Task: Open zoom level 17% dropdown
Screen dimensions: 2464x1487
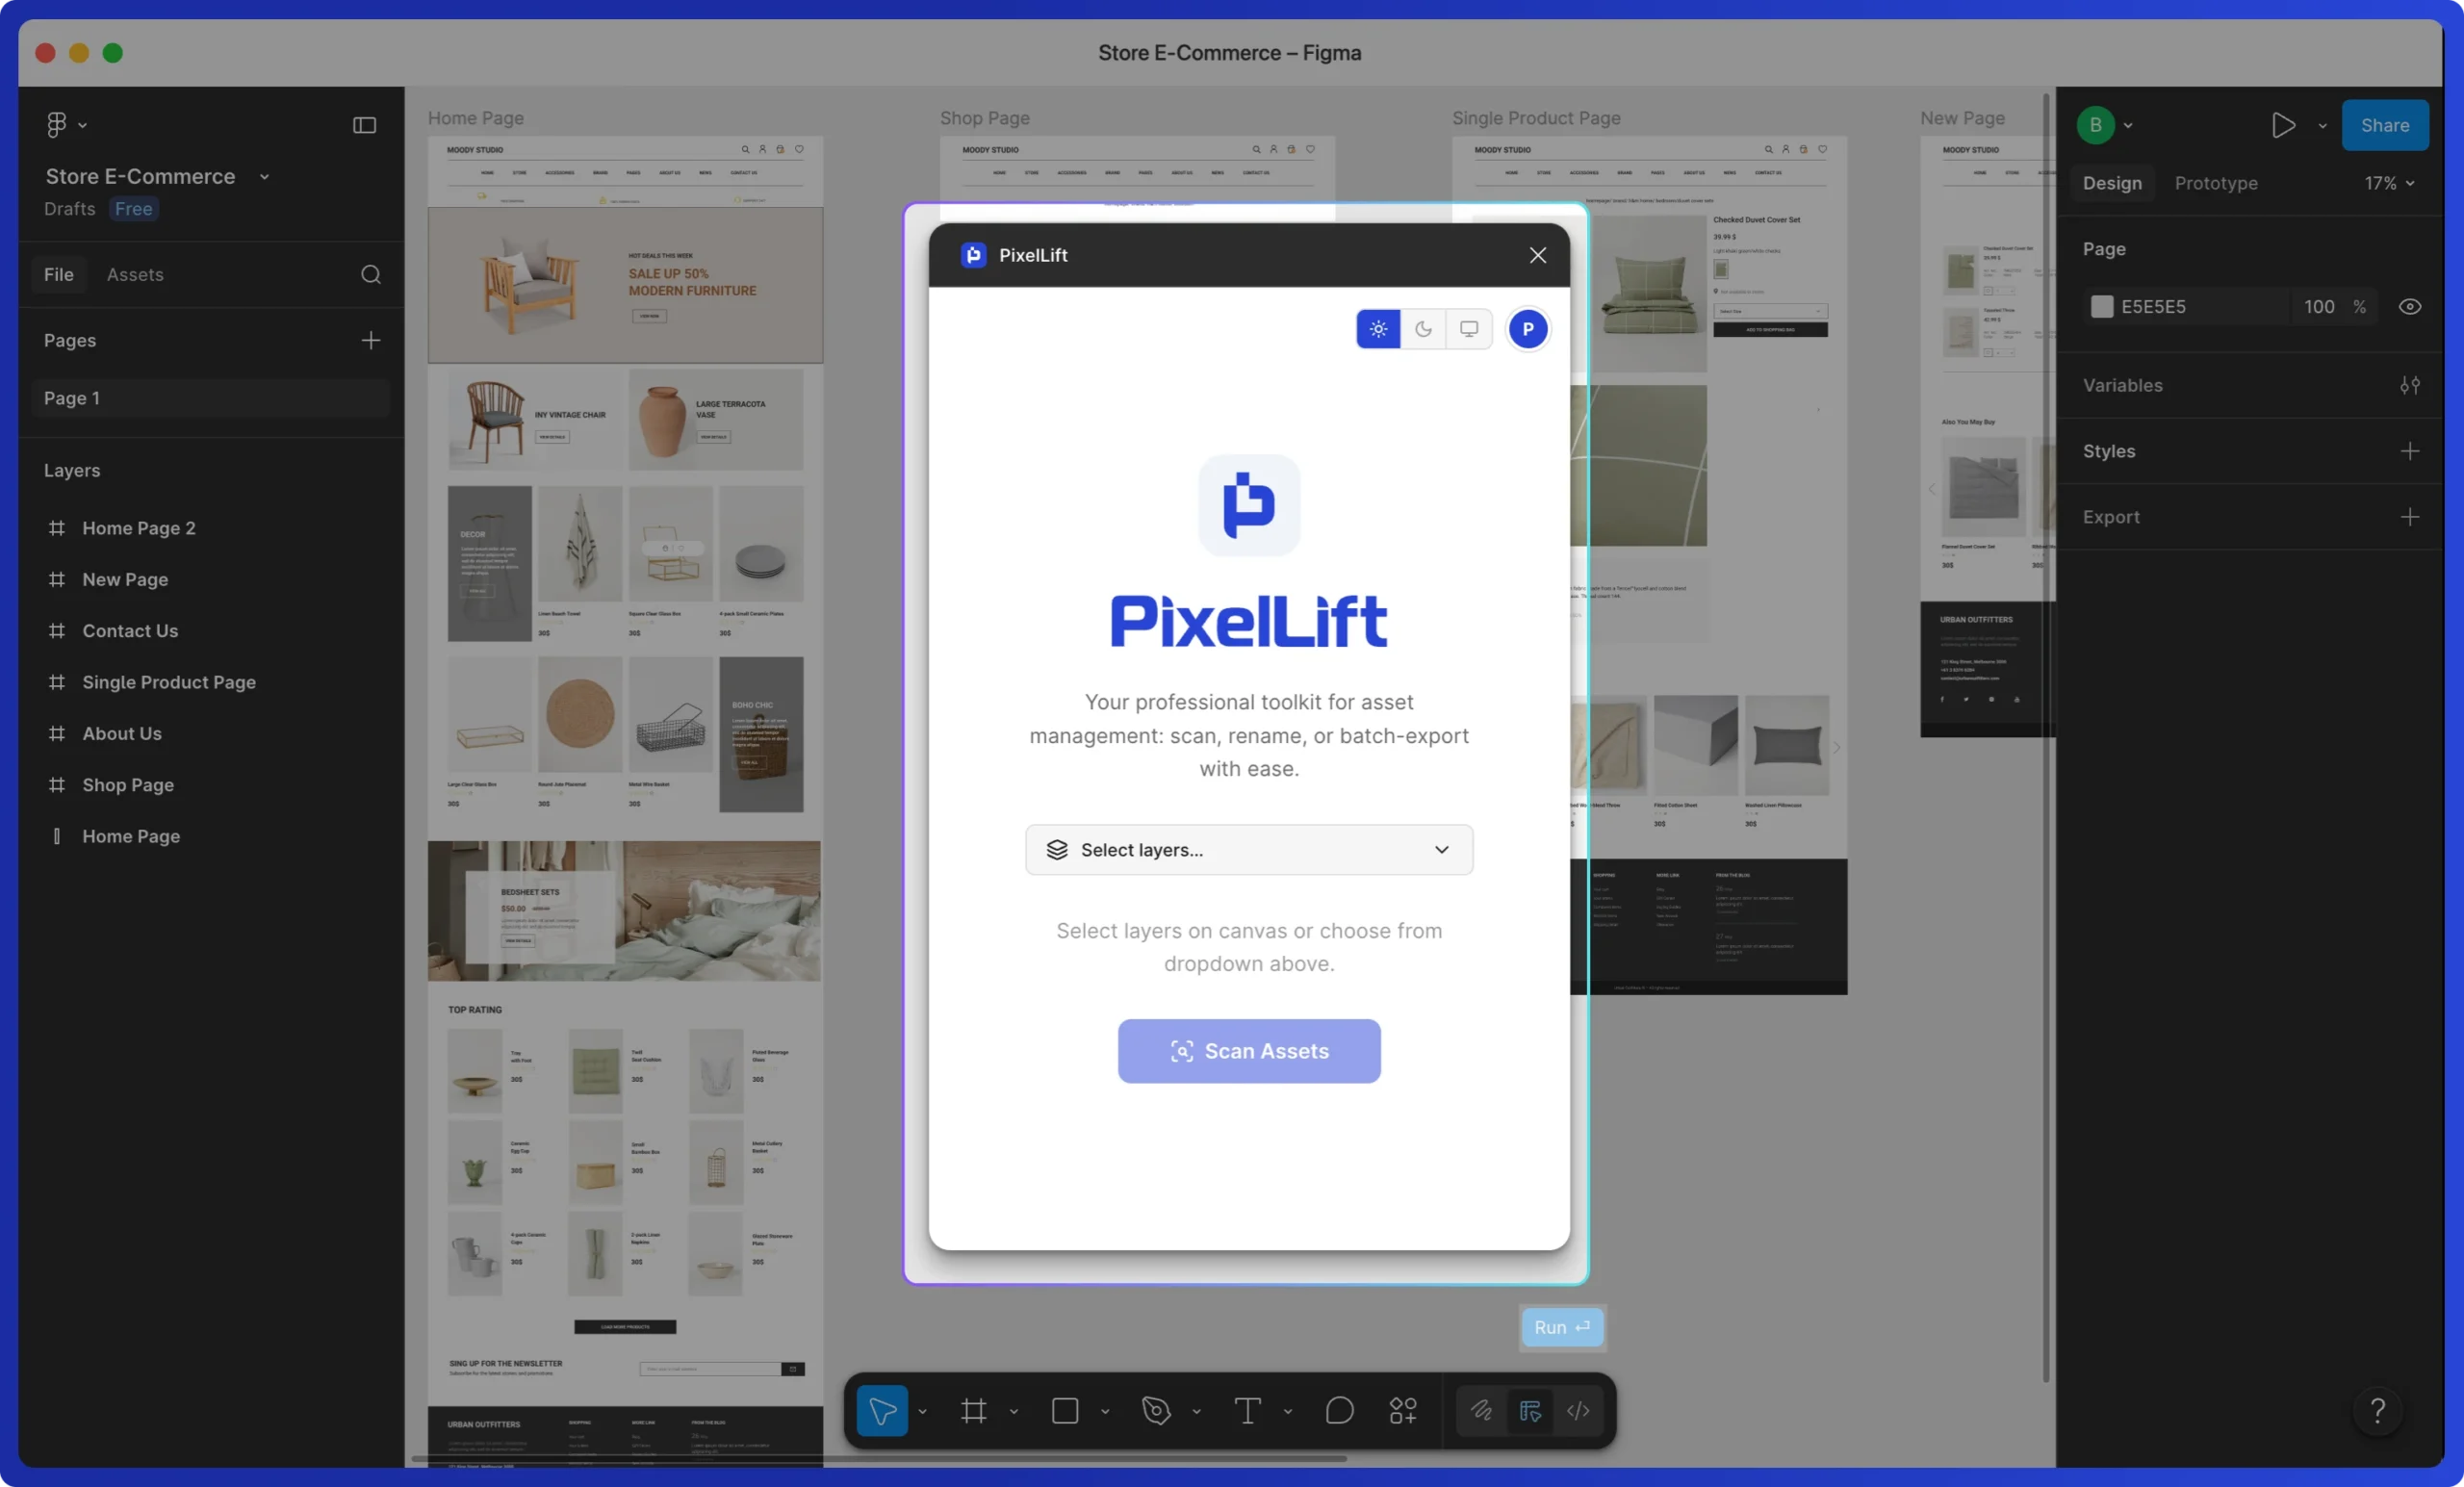Action: point(2389,183)
